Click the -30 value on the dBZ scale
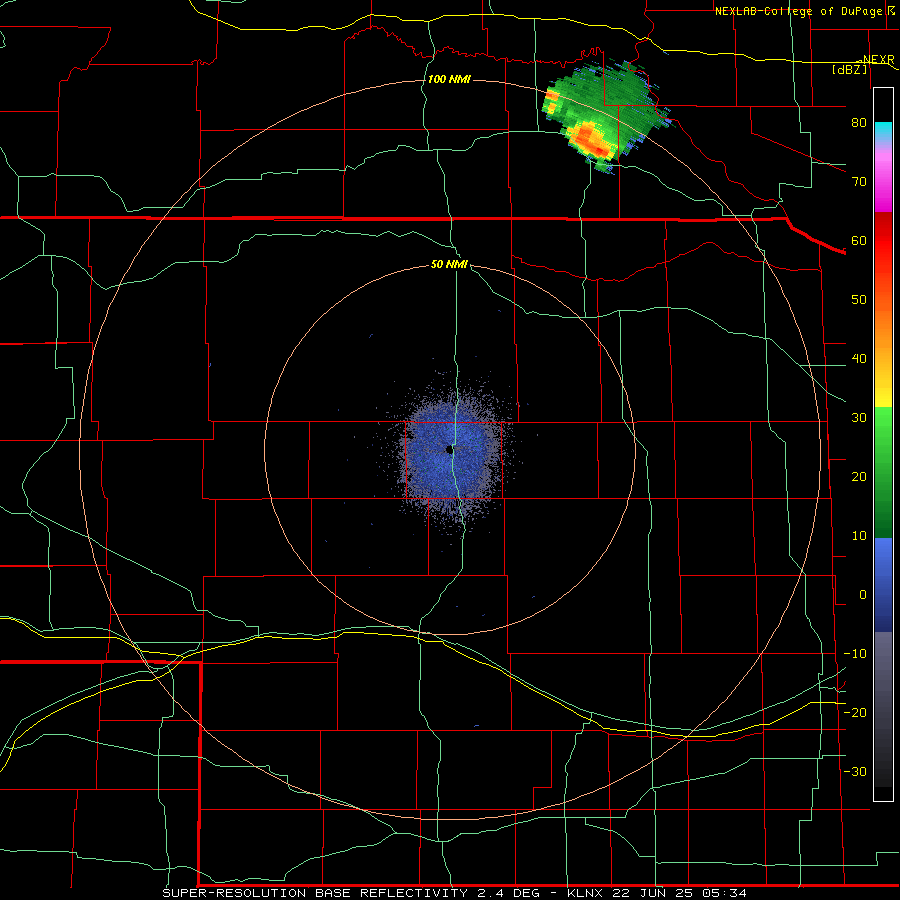Viewport: 900px width, 900px height. click(x=855, y=771)
